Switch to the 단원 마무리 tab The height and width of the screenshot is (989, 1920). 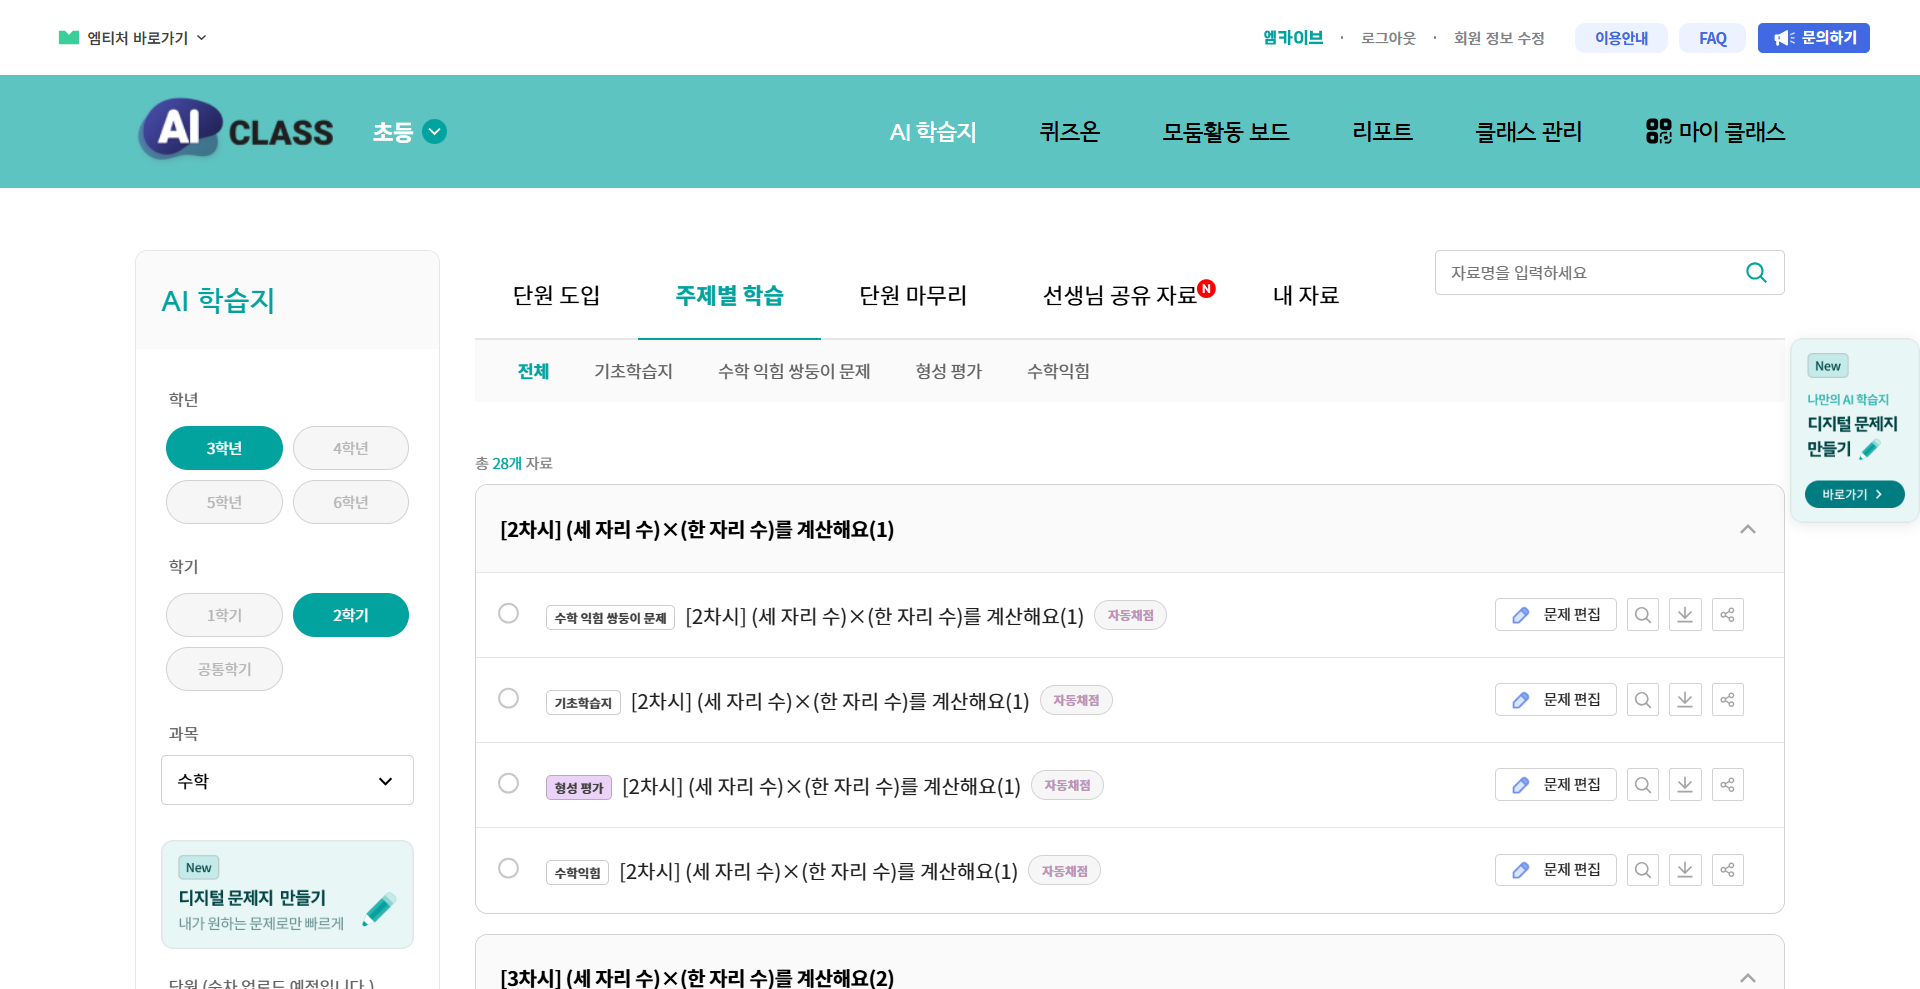[912, 295]
